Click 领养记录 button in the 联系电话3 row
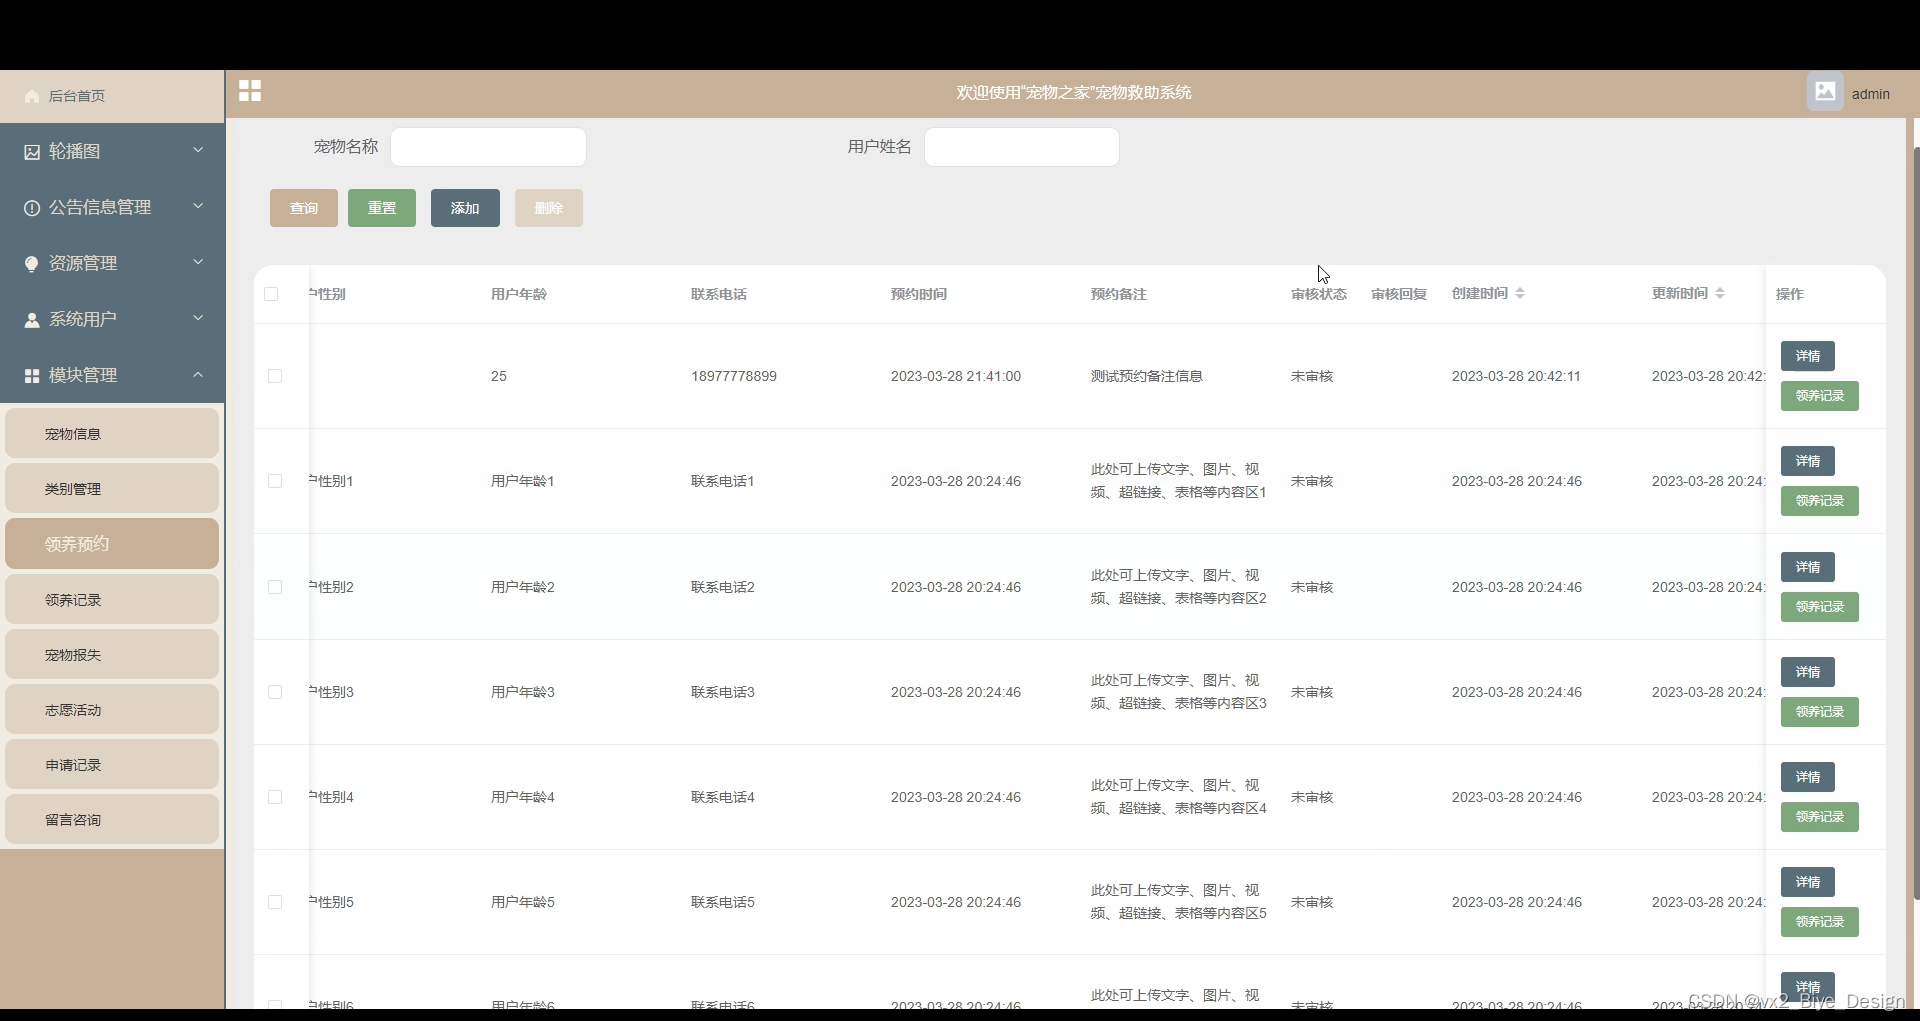This screenshot has height=1021, width=1920. (x=1820, y=712)
